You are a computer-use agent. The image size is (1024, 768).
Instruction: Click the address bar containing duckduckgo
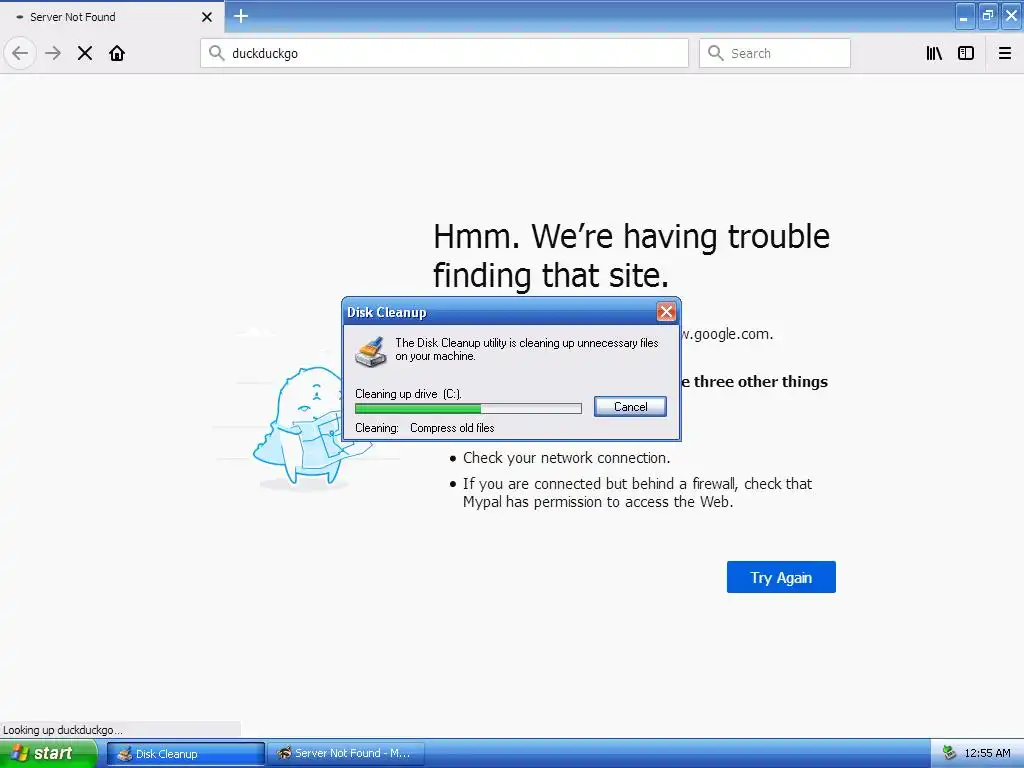444,53
